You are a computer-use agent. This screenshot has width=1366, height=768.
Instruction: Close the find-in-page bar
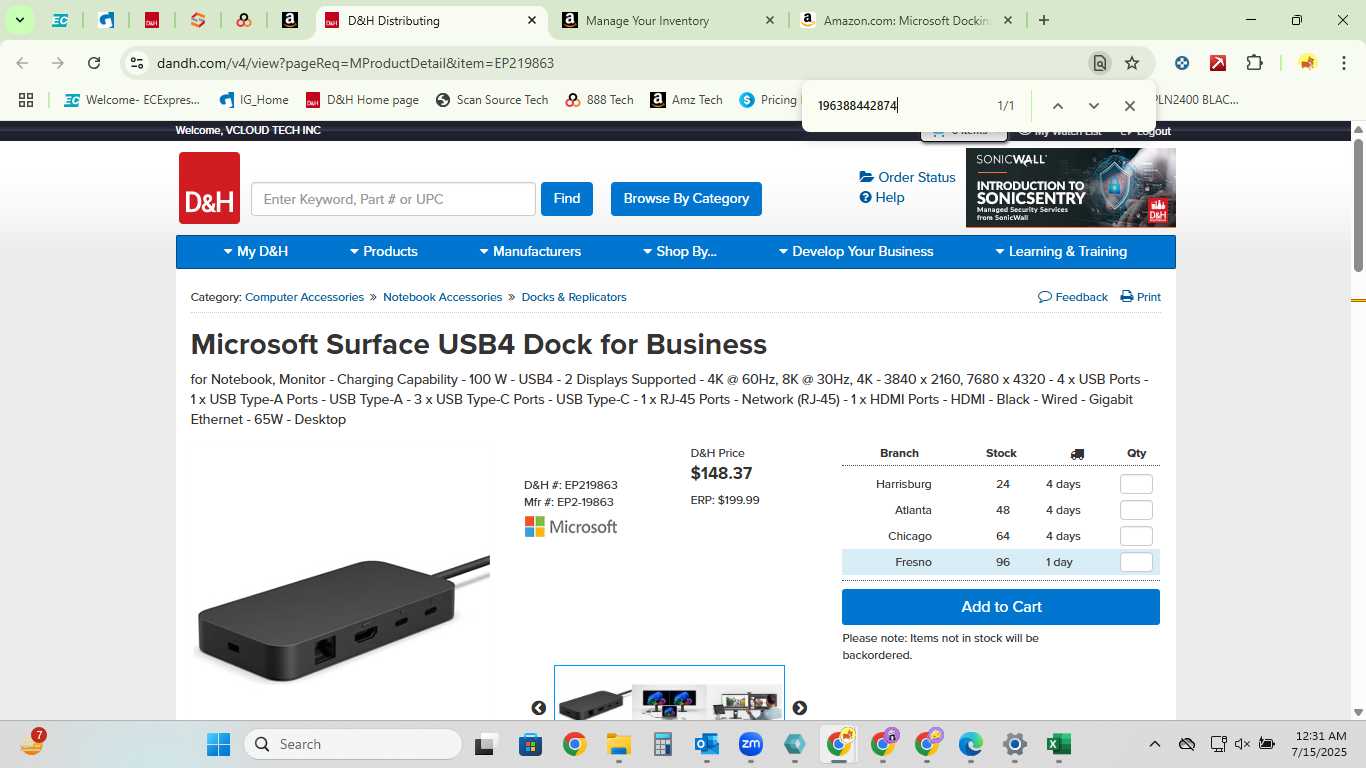(1130, 106)
